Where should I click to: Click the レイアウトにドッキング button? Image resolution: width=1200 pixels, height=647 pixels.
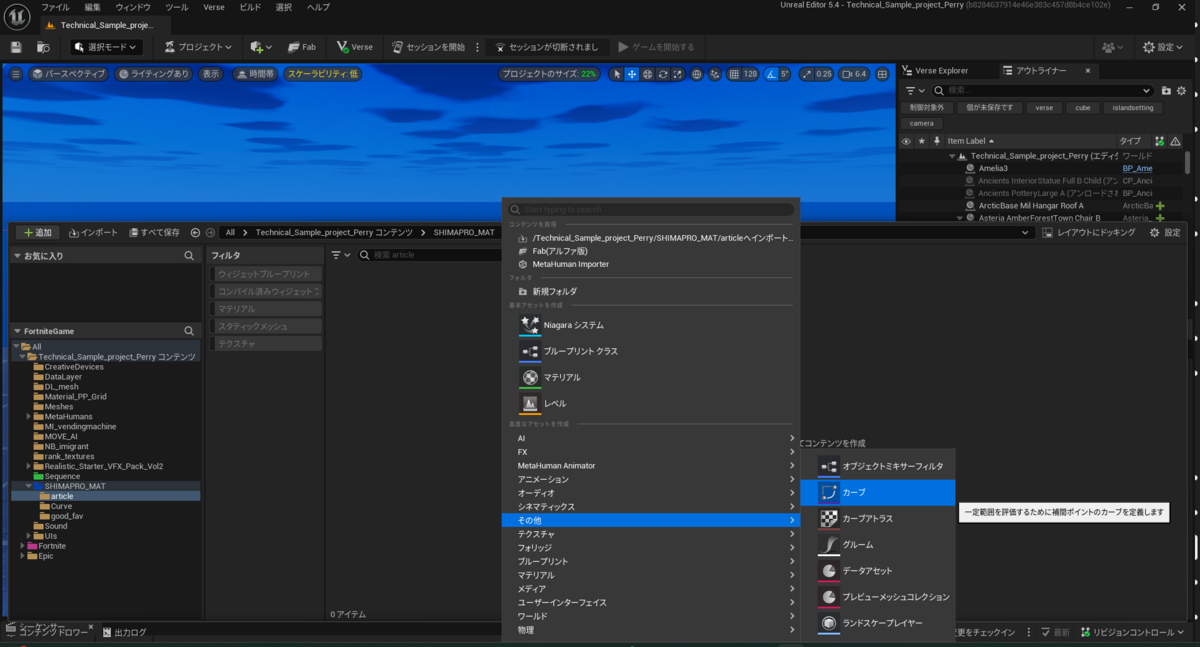(1089, 232)
